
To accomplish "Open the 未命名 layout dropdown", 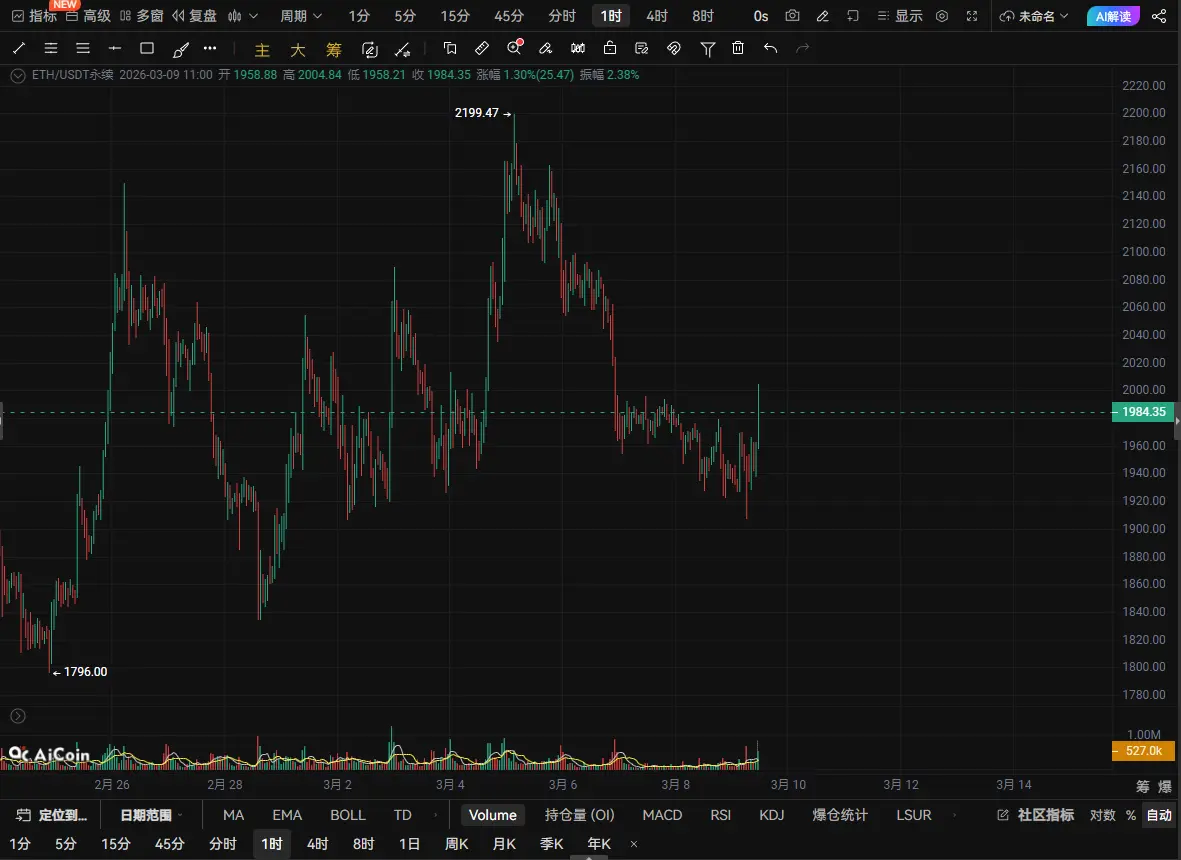I will click(1033, 16).
